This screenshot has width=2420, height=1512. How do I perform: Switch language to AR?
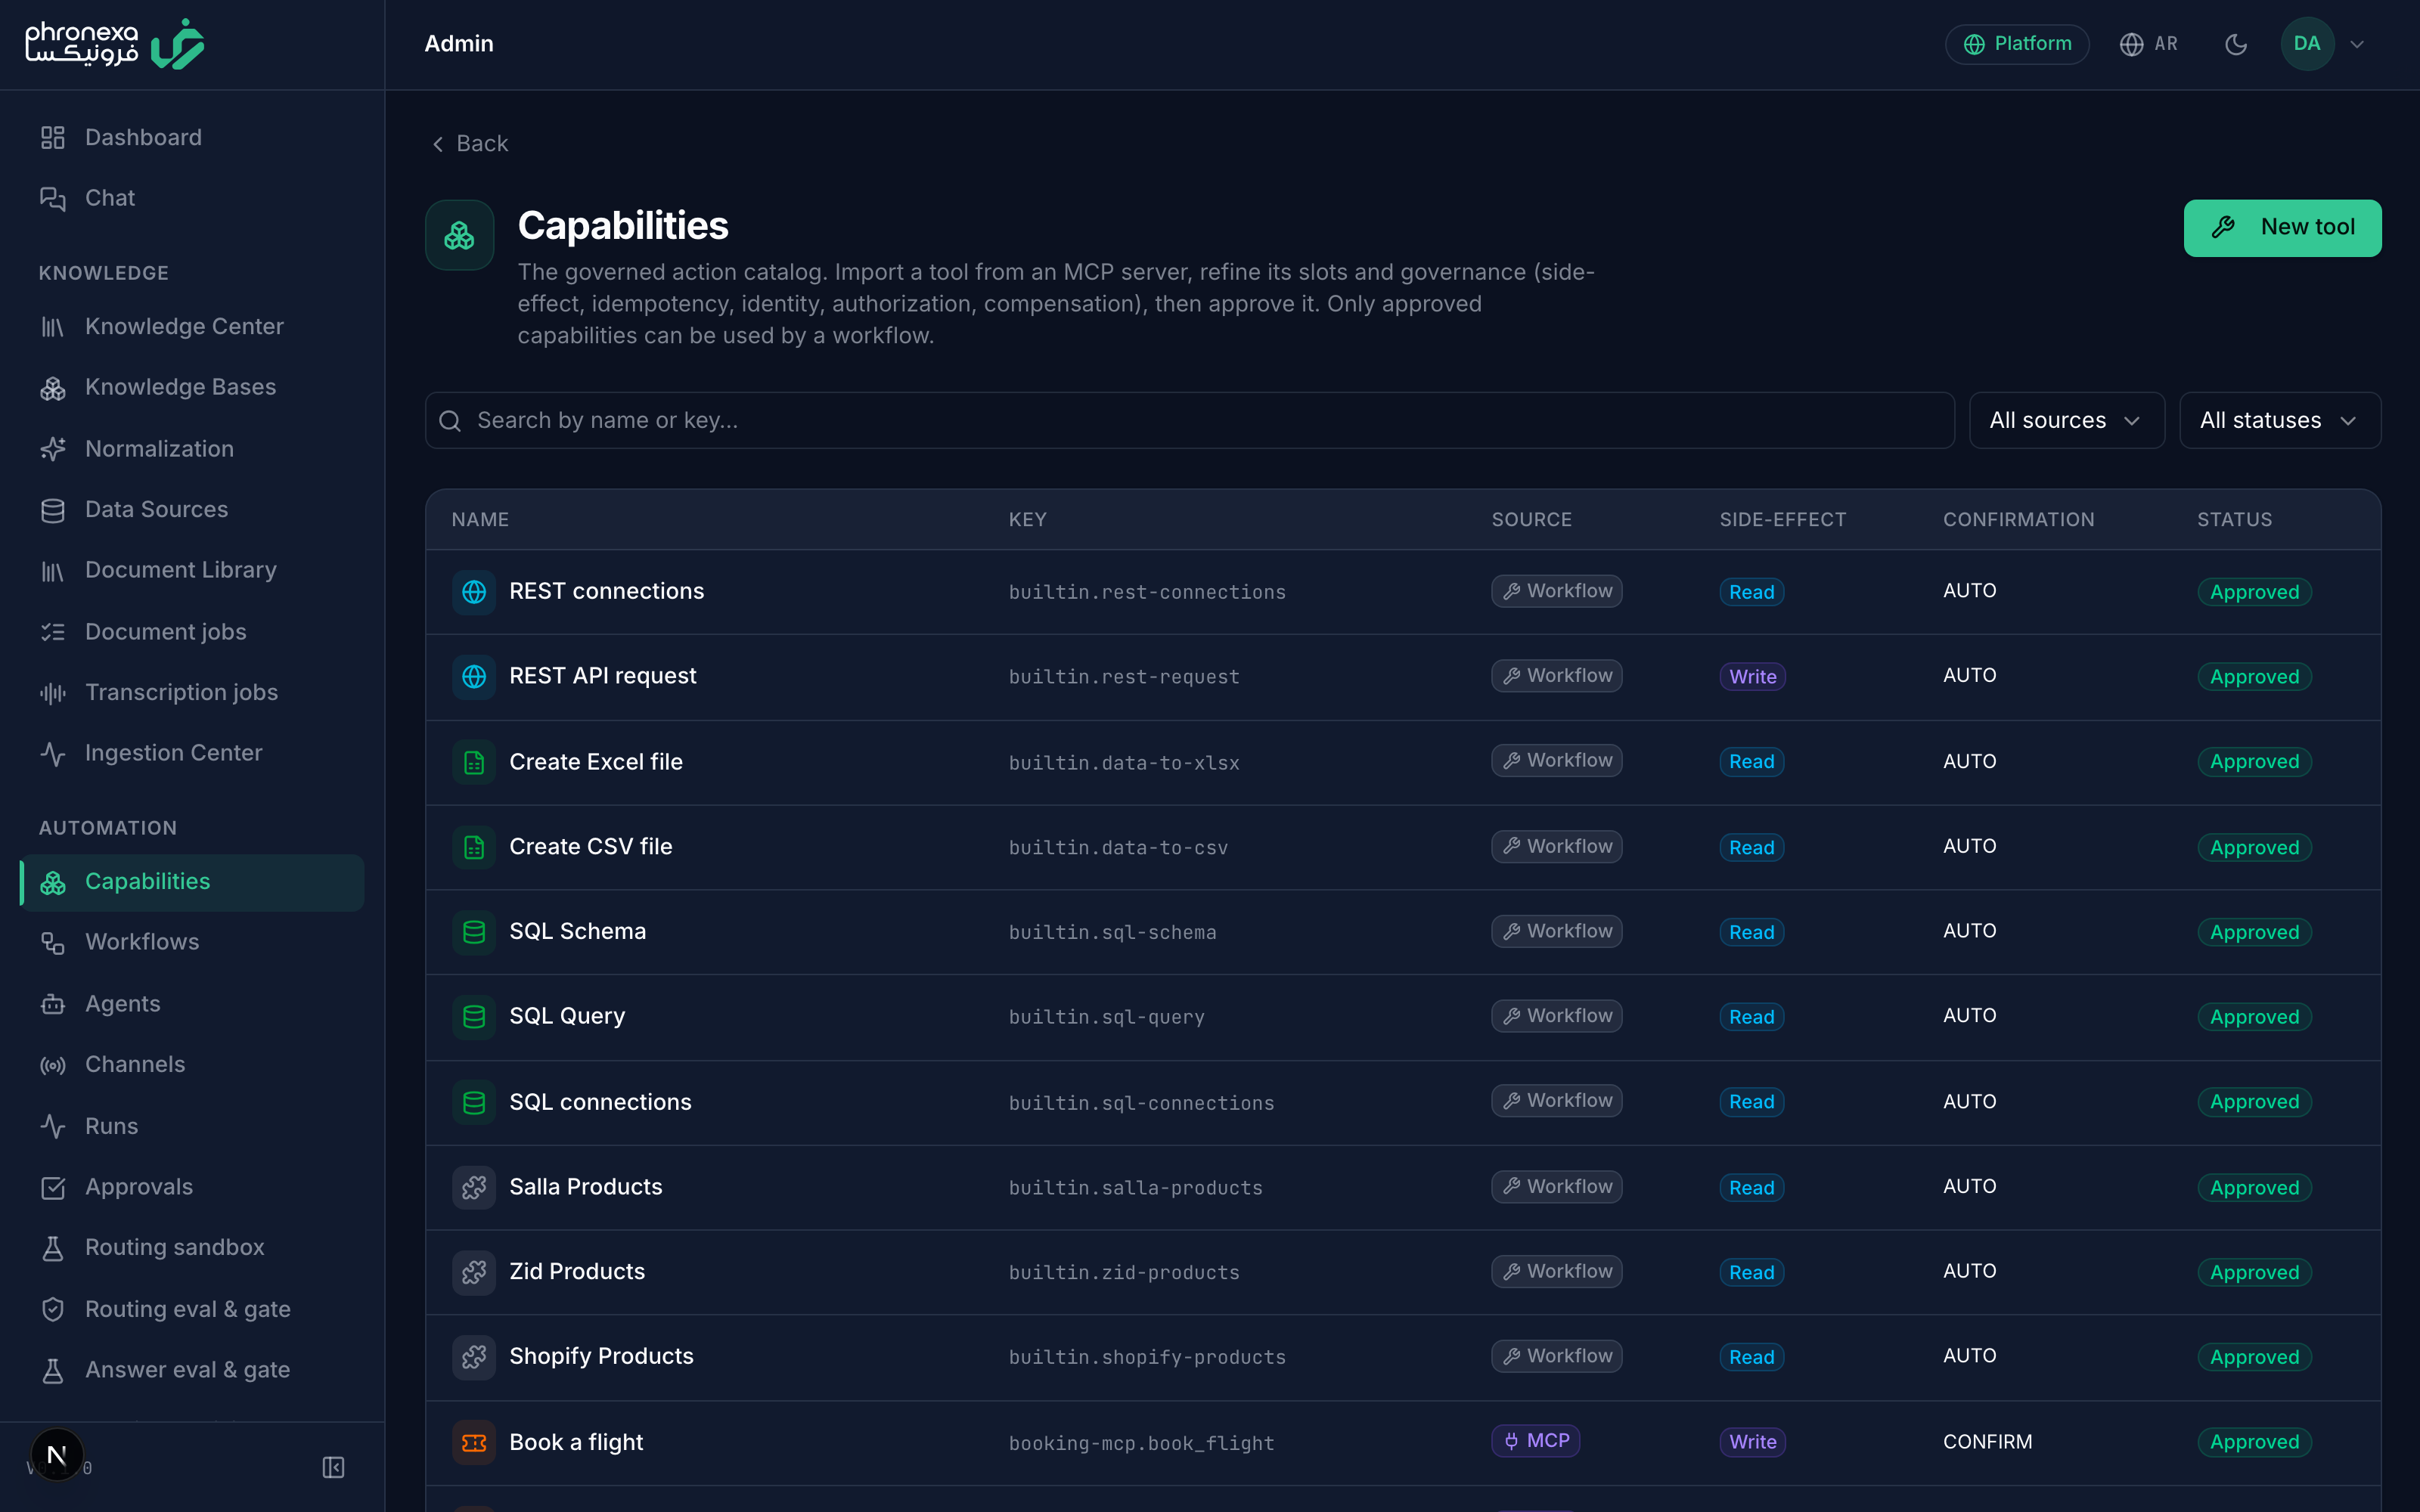click(x=2149, y=44)
